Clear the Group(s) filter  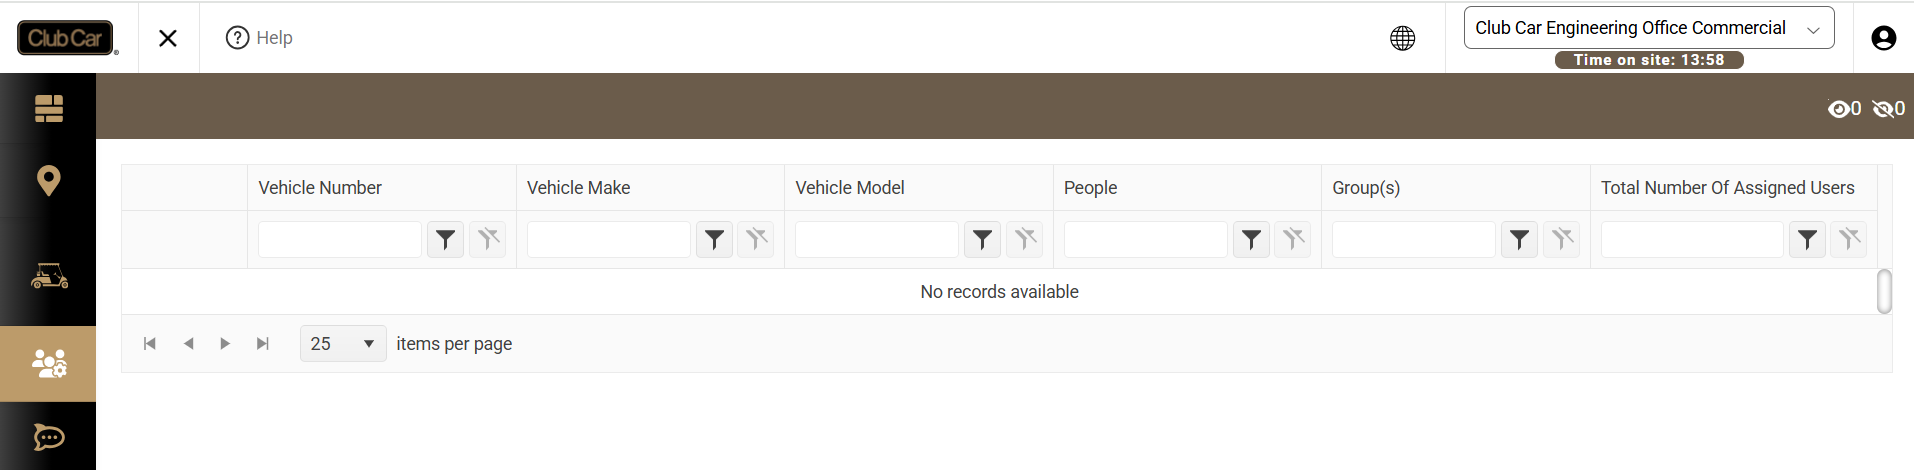(1562, 240)
